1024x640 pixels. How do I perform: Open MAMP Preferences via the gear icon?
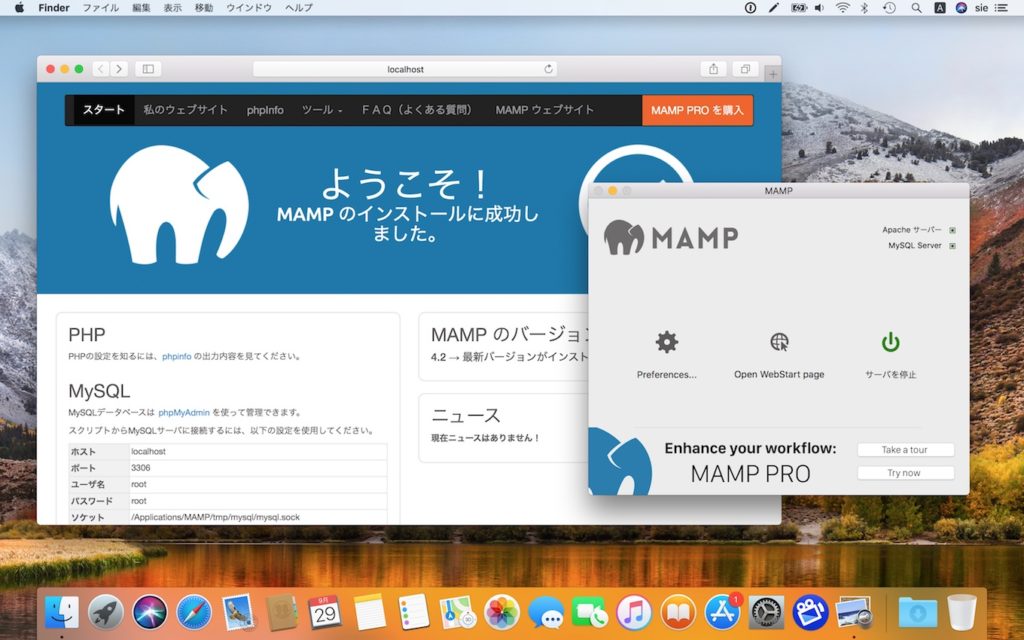coord(665,342)
